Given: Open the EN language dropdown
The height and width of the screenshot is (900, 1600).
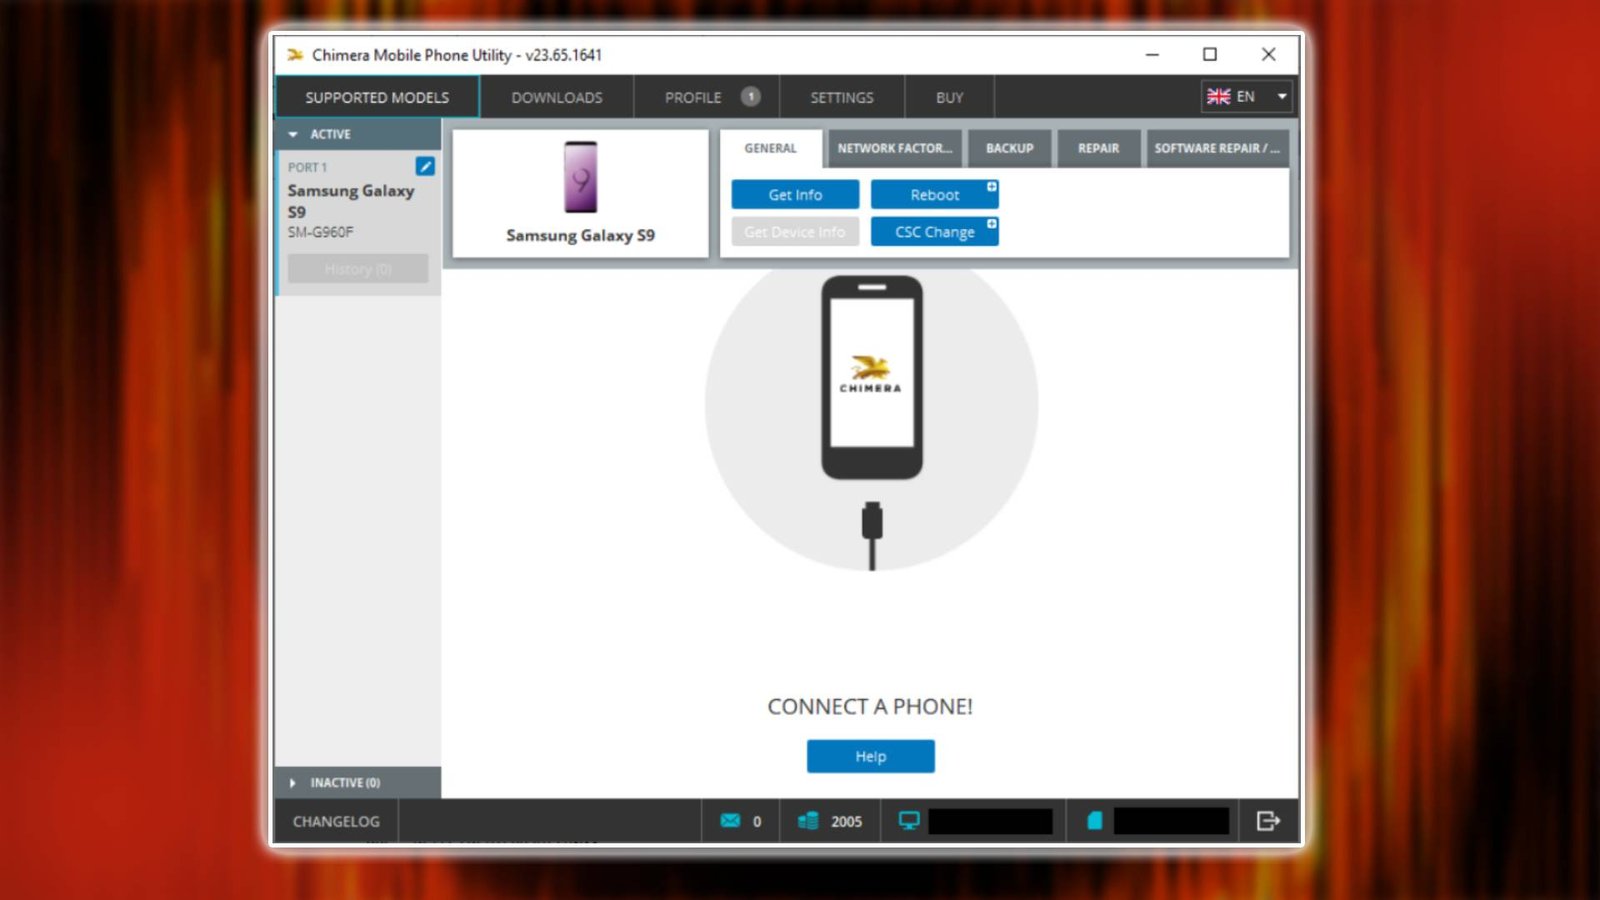Looking at the screenshot, I should coord(1281,96).
